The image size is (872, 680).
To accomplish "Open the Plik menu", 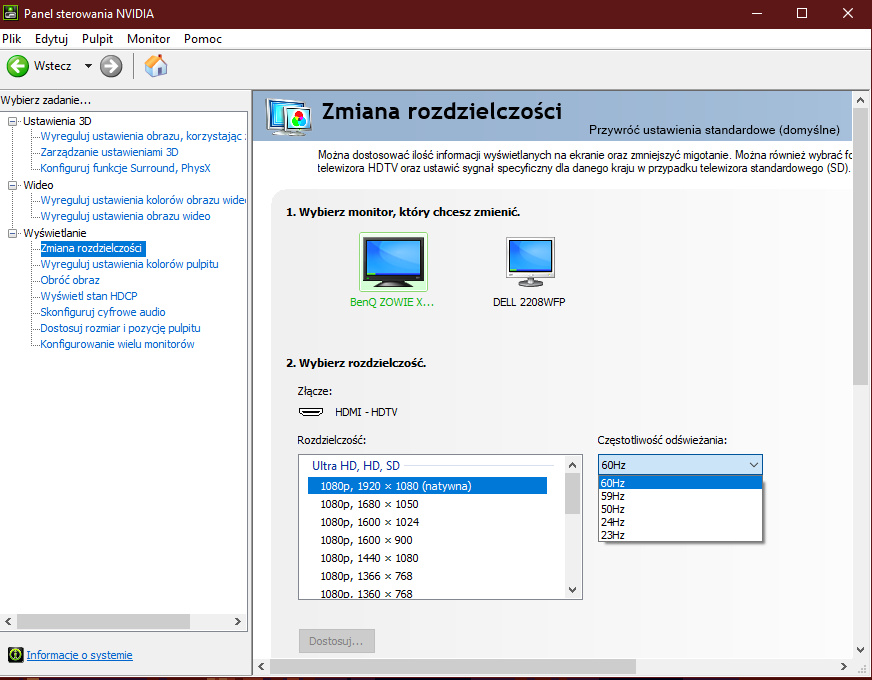I will 12,39.
